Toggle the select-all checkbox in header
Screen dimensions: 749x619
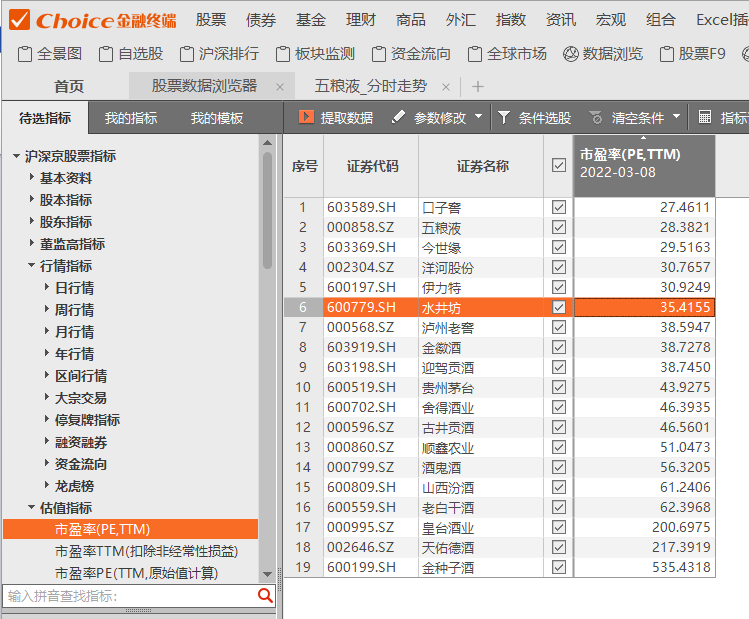558,166
